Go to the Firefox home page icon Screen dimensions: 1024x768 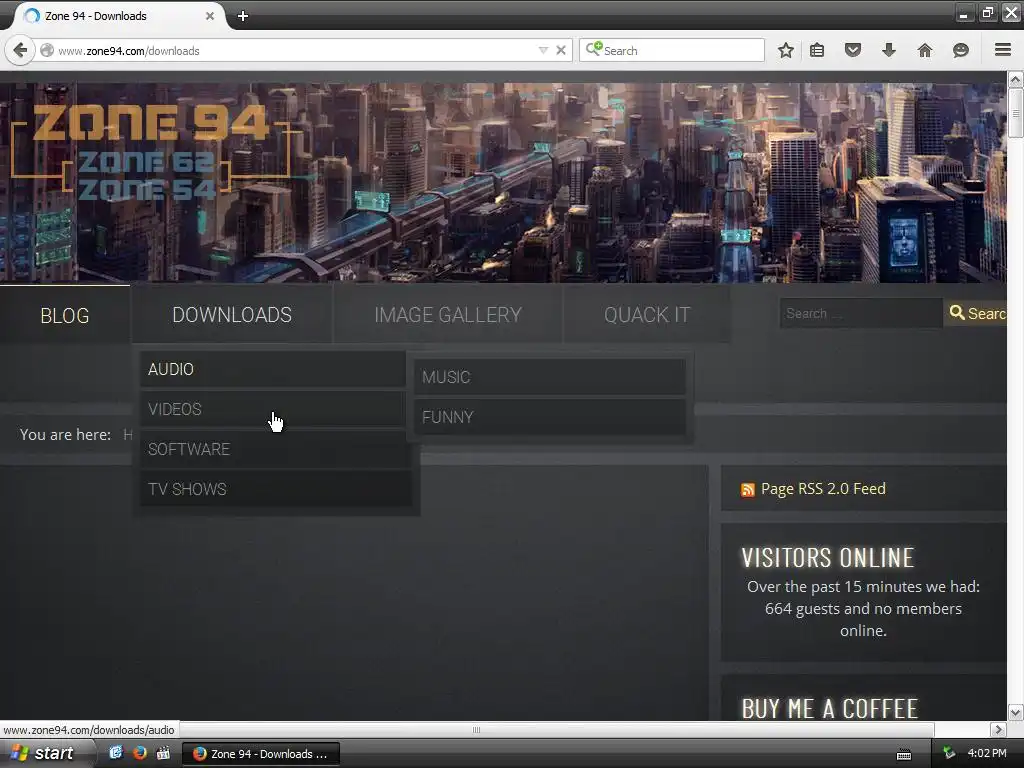click(x=924, y=50)
